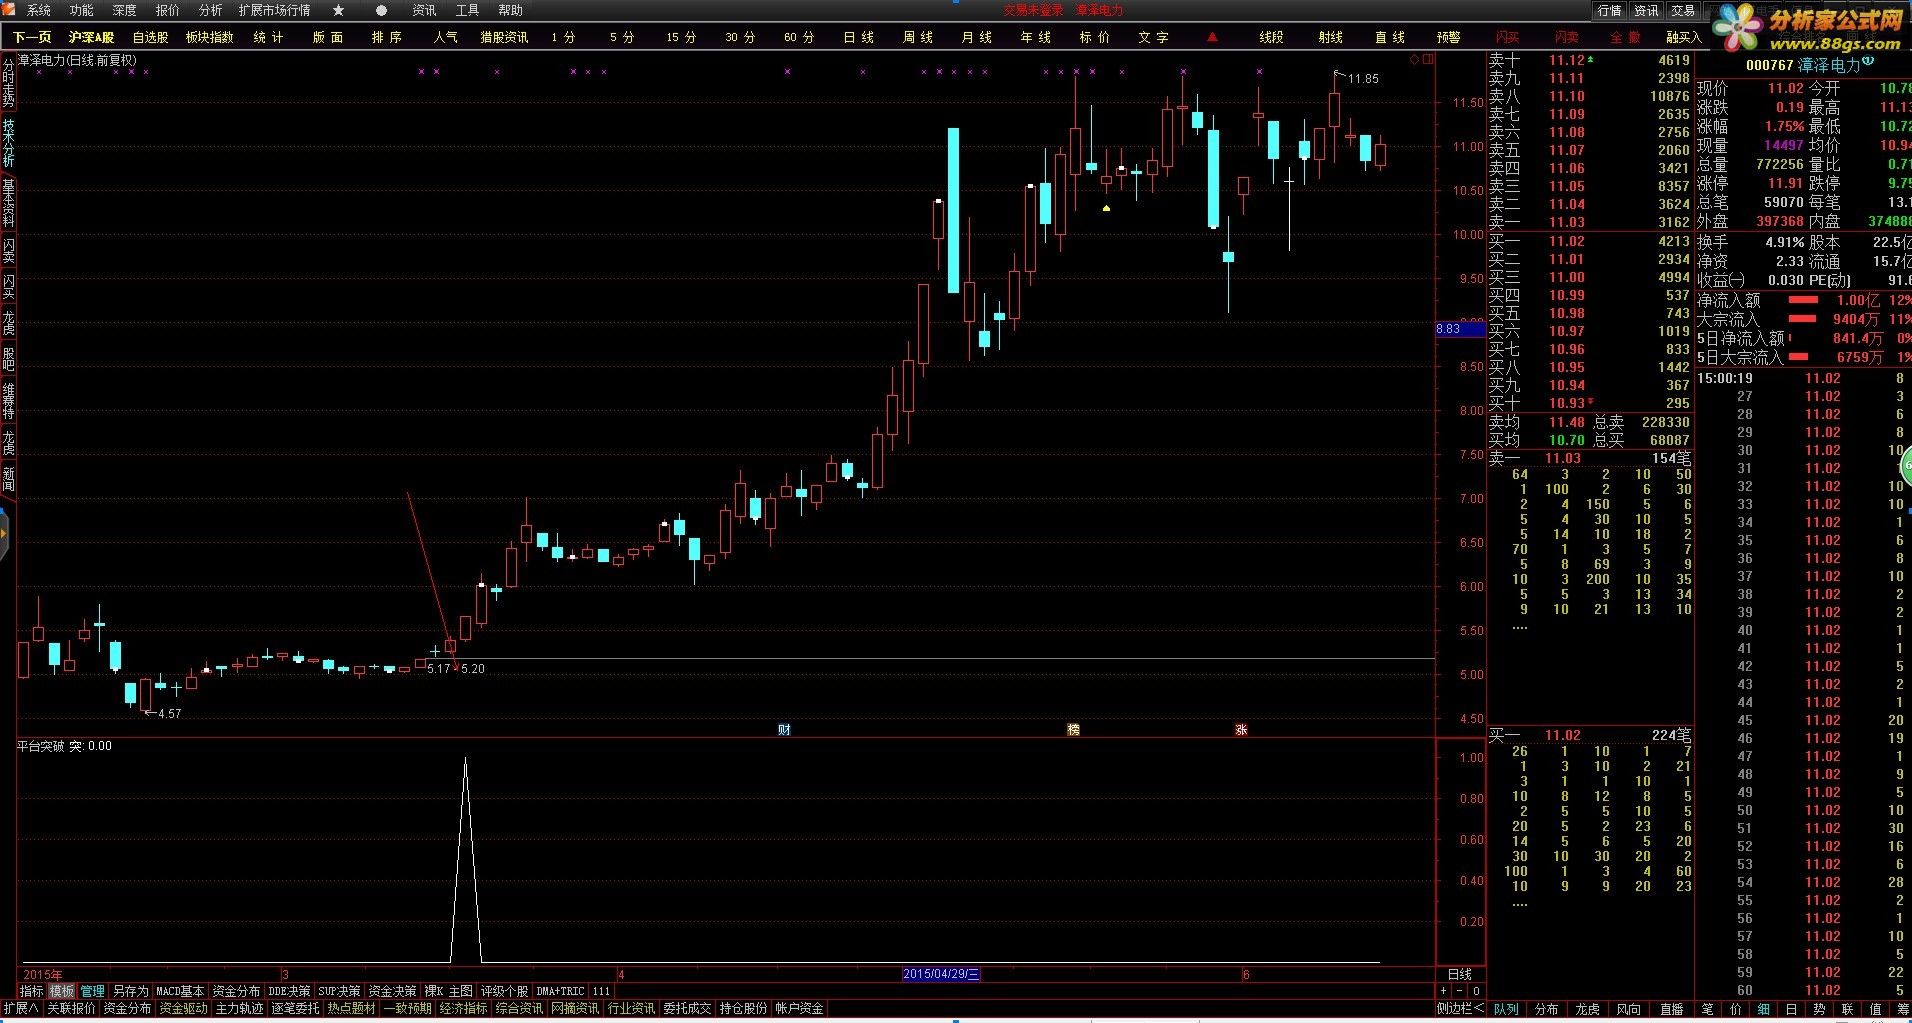Open the 热点题材 bottom tab
This screenshot has width=1912, height=1023.
(x=351, y=1008)
